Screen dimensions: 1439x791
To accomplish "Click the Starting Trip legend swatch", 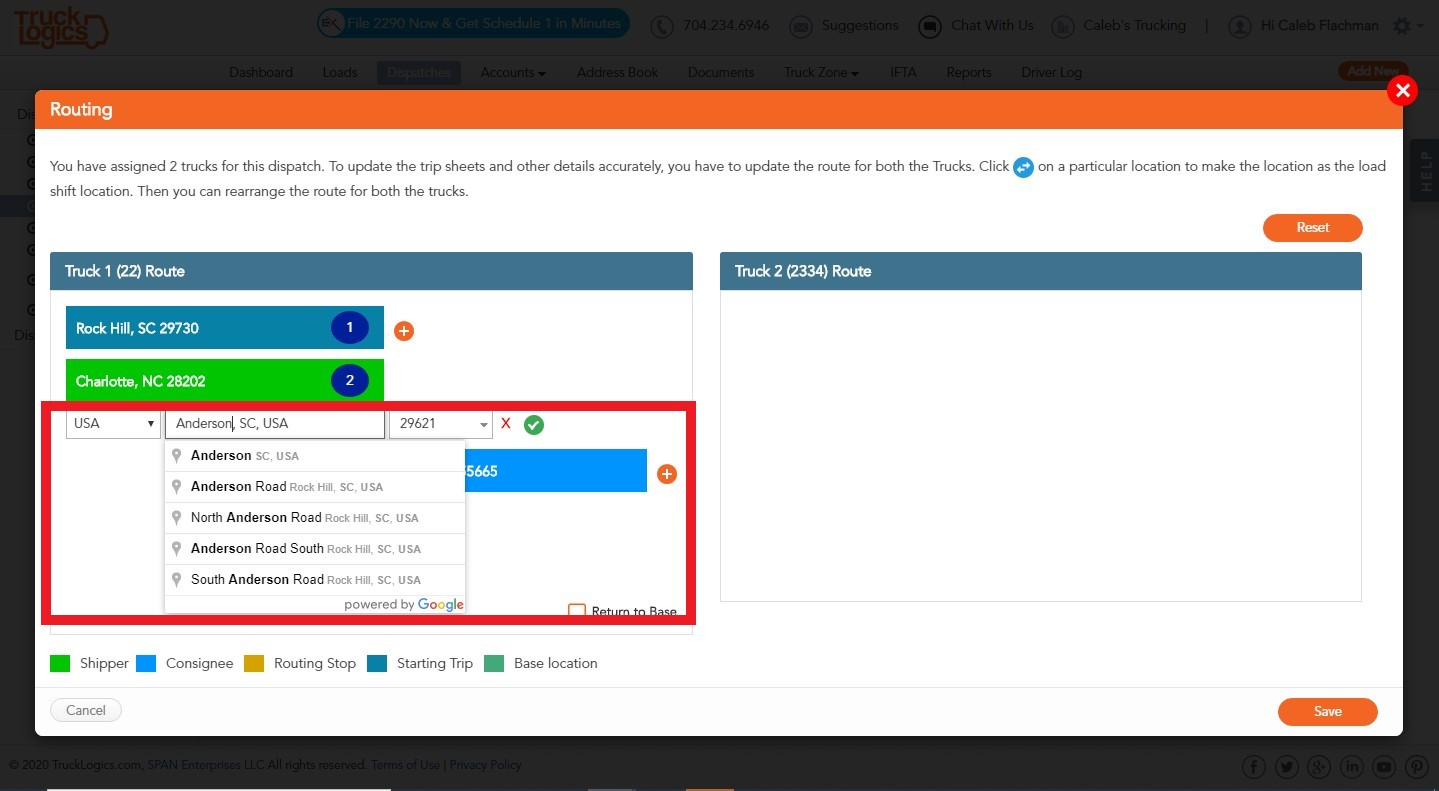I will [x=377, y=663].
